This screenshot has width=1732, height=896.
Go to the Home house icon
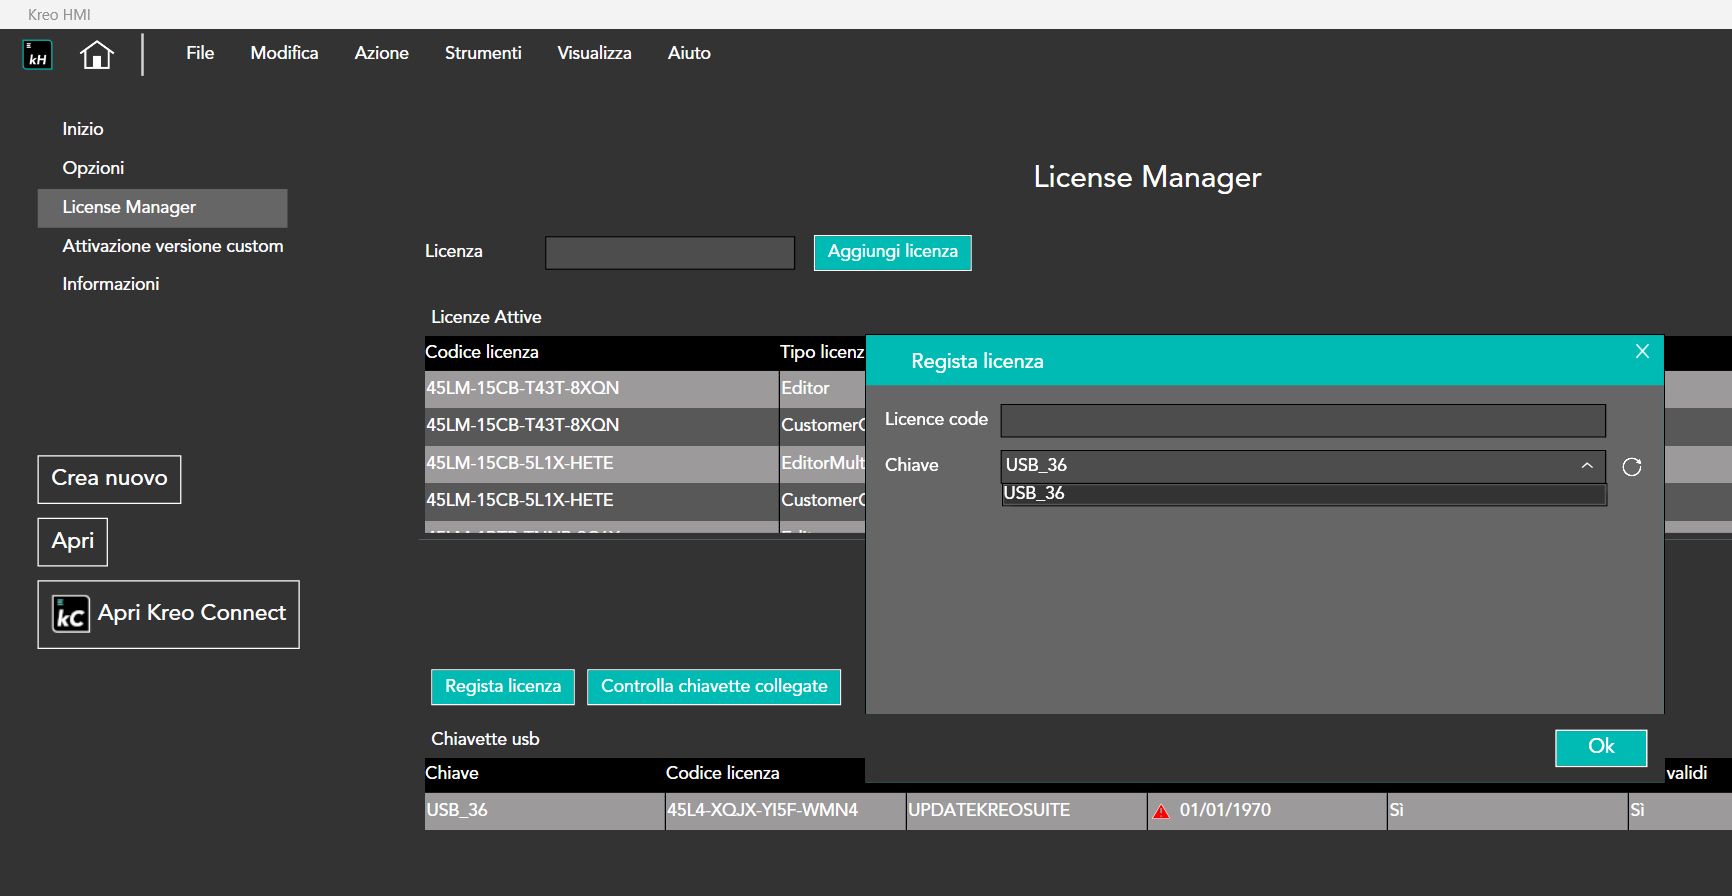97,54
